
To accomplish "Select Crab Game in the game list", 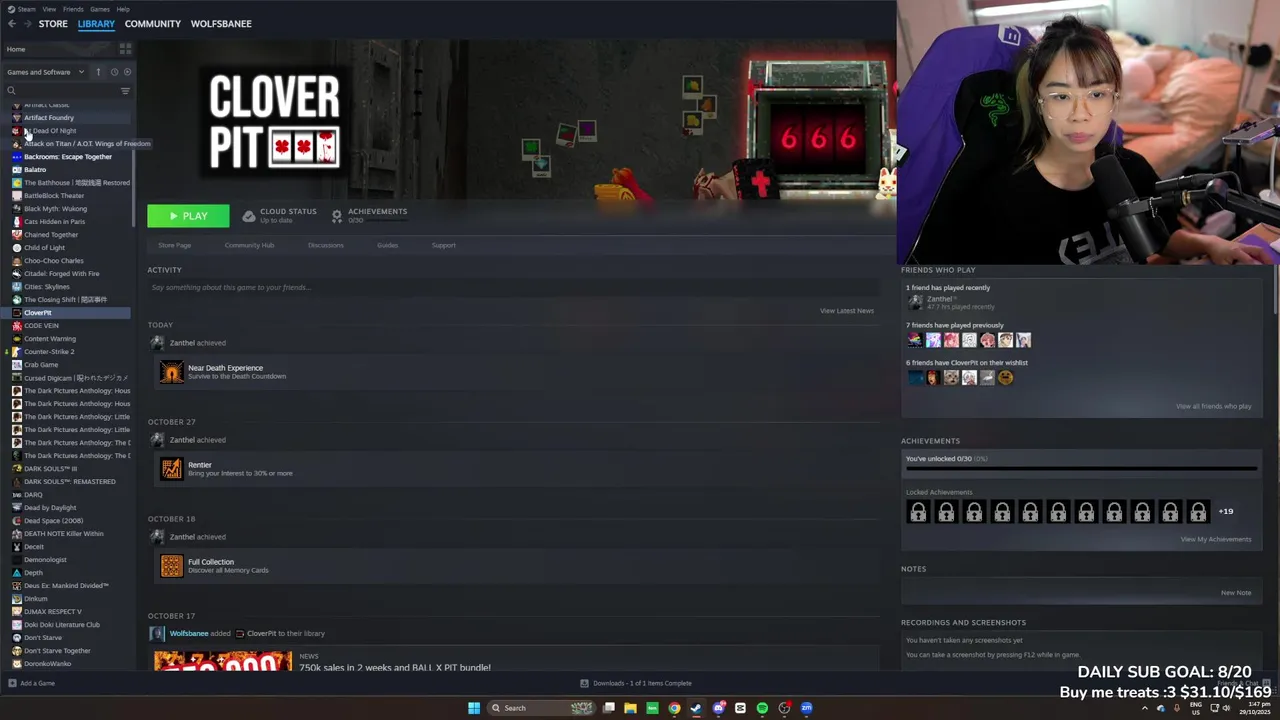I will 41,365.
